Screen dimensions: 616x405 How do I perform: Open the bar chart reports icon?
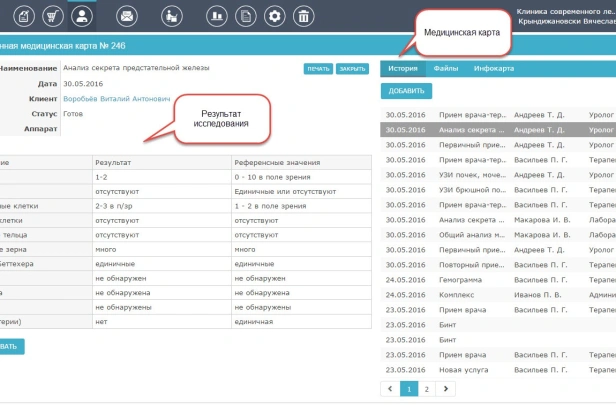[215, 15]
